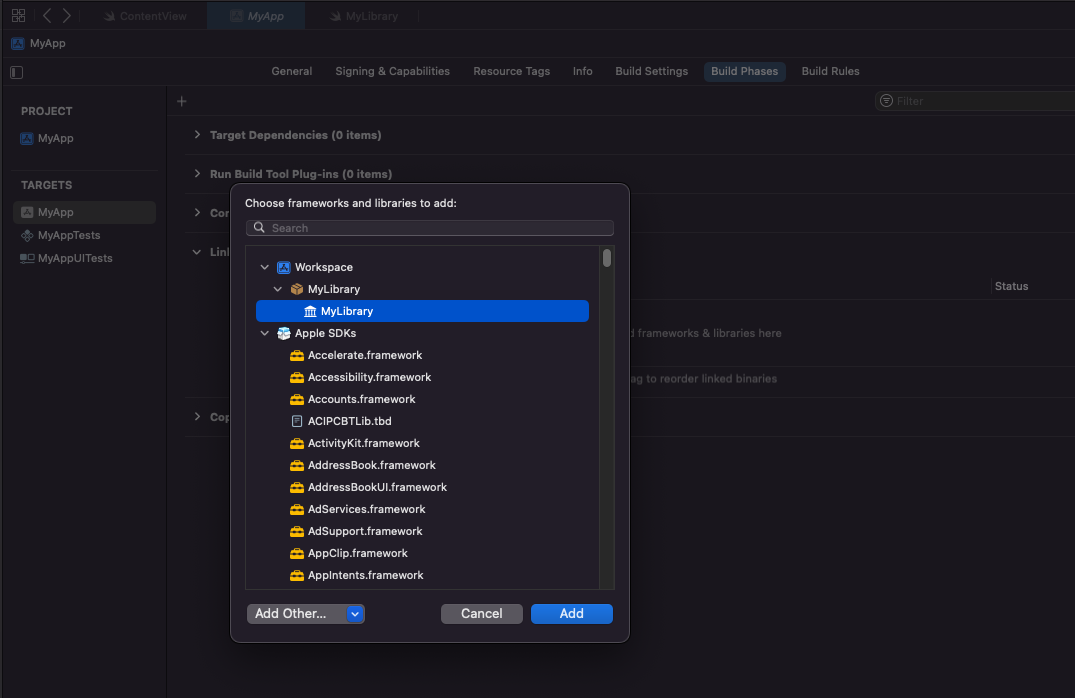Select the MyAppTests target icon
Screen dimensions: 1075x698
(27, 235)
